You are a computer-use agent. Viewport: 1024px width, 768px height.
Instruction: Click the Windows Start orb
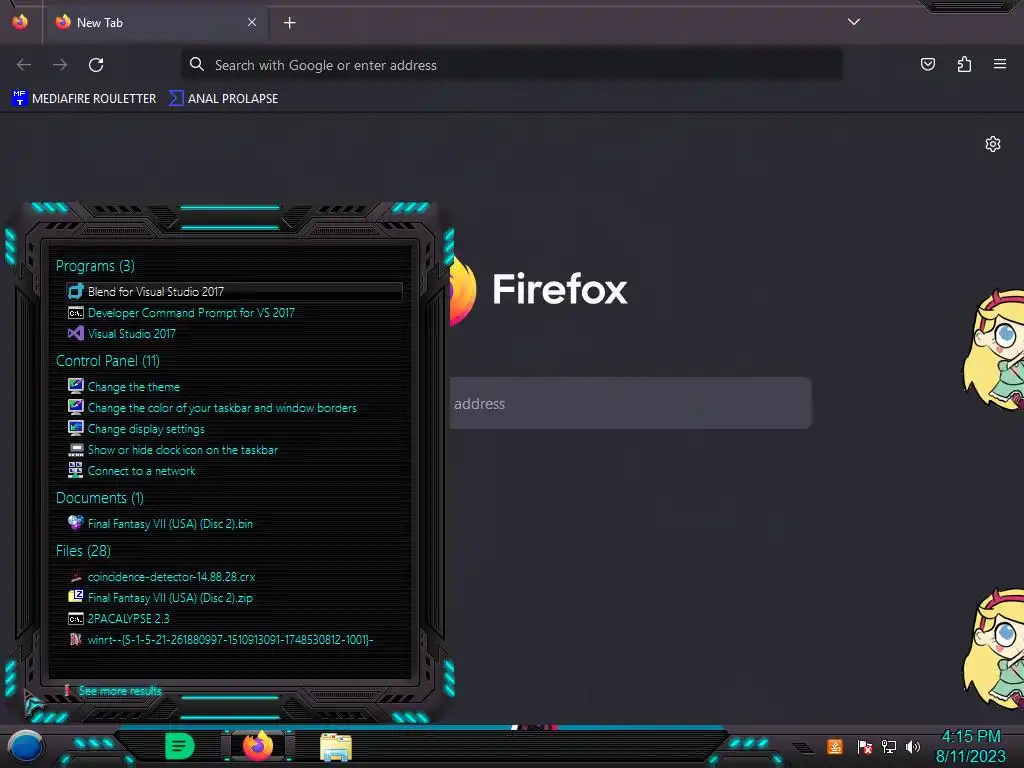pos(25,746)
